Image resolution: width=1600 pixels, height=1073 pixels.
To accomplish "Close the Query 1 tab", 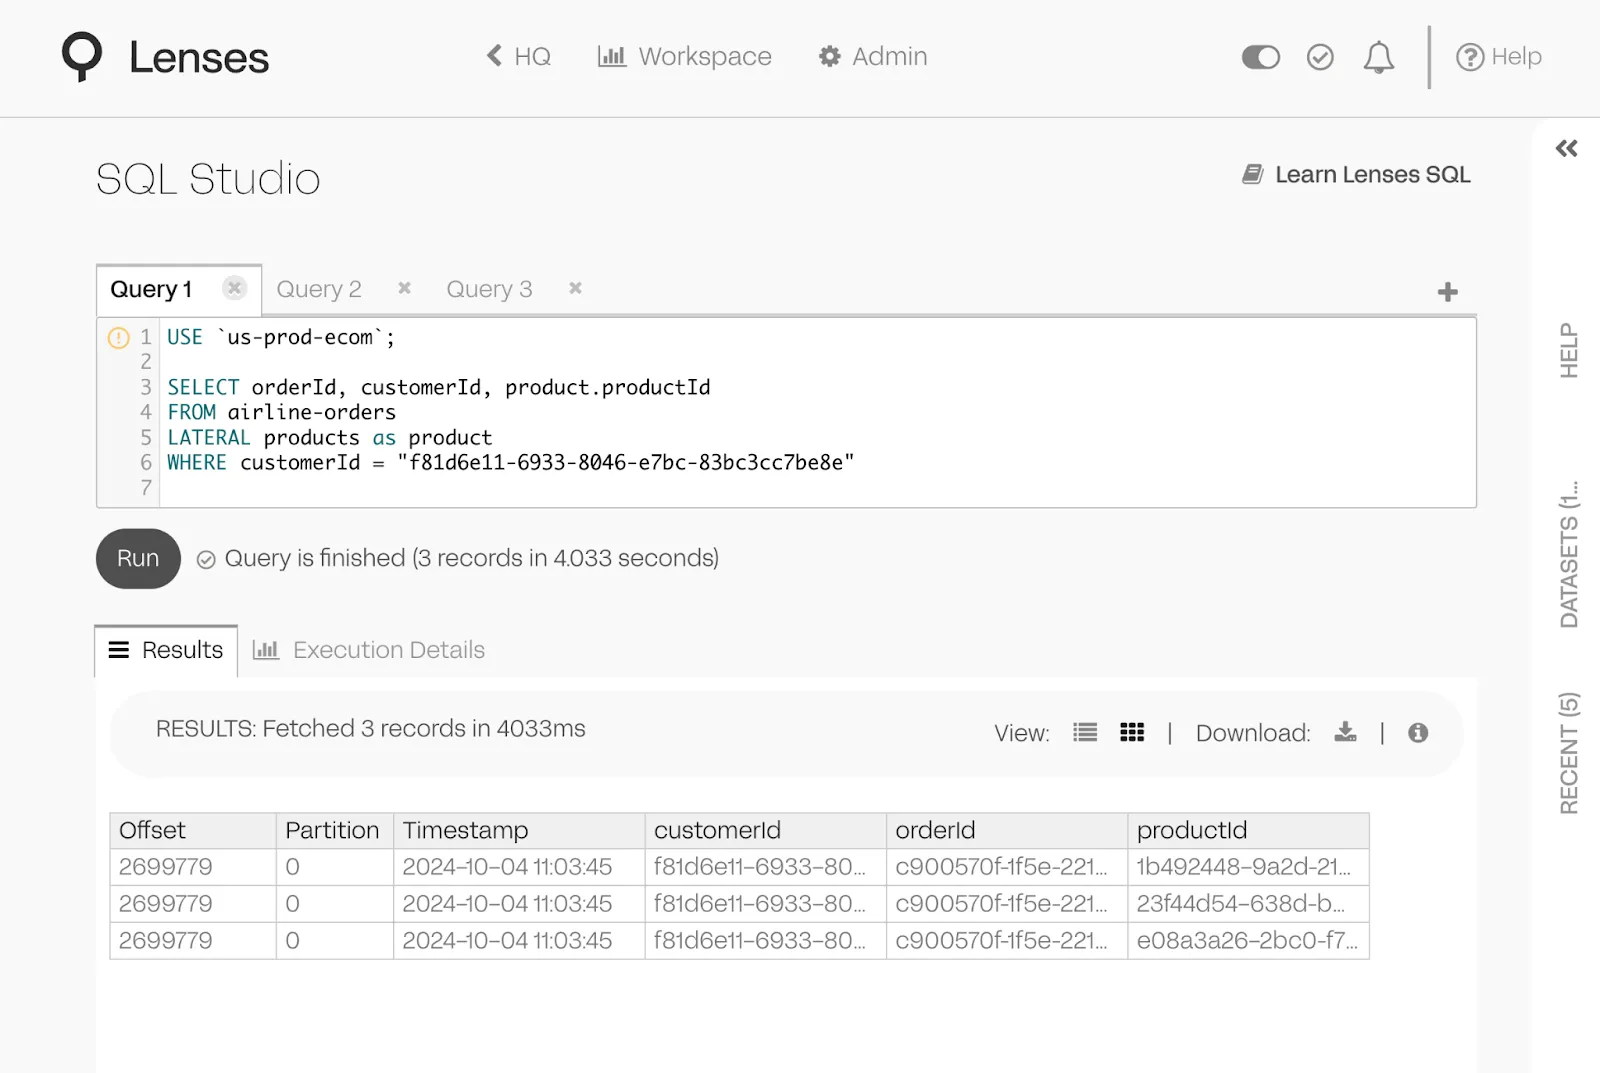I will (235, 288).
